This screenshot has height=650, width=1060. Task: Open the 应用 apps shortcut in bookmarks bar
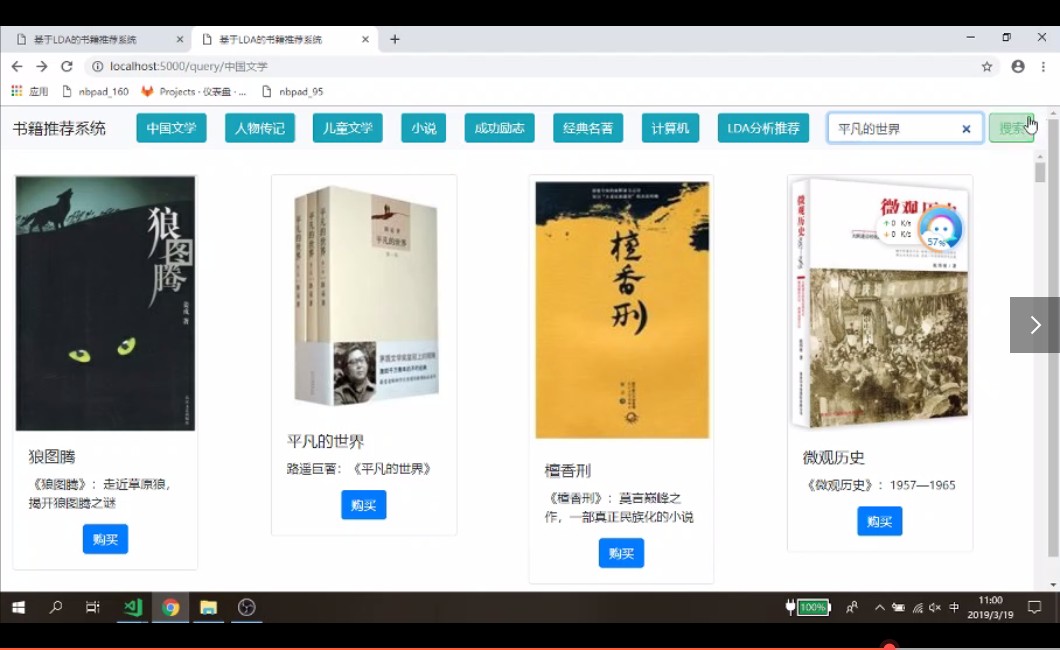click(x=30, y=91)
